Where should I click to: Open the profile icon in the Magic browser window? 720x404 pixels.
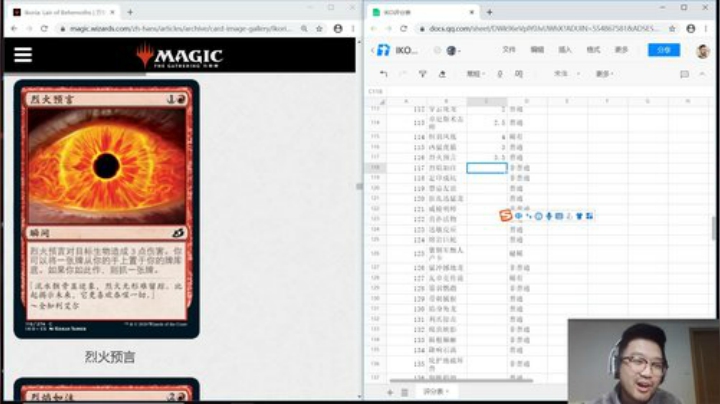point(338,28)
